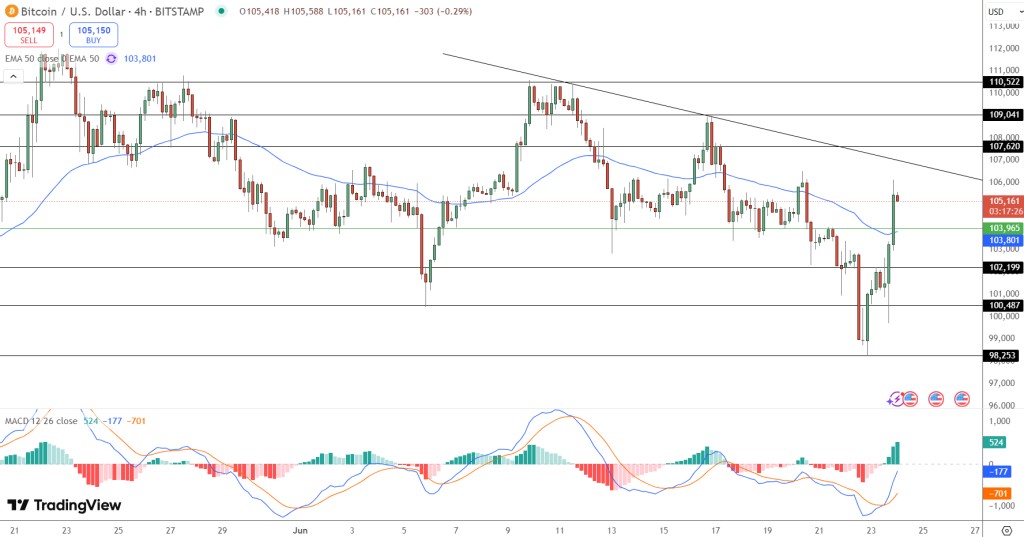The height and width of the screenshot is (537, 1024).
Task: Click the blue 103,801 EMA axis label
Action: (x=1004, y=240)
